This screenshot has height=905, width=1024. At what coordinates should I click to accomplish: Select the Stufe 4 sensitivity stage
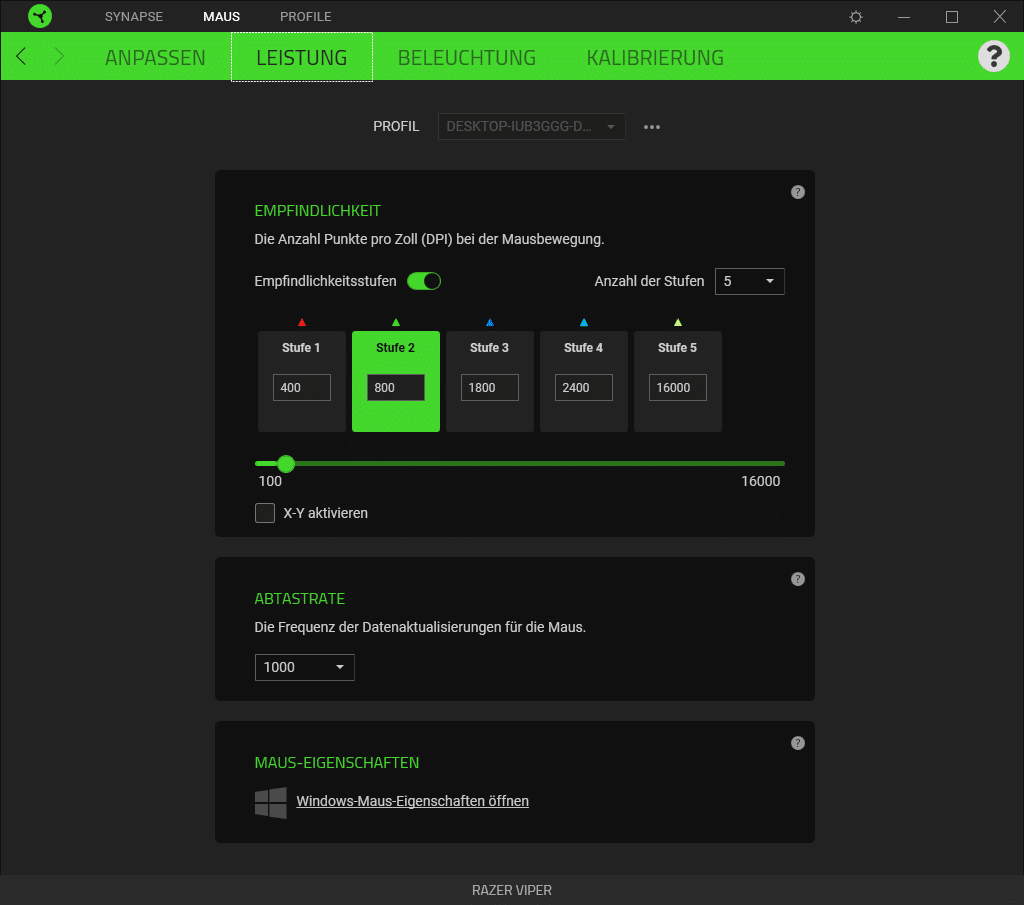(583, 349)
